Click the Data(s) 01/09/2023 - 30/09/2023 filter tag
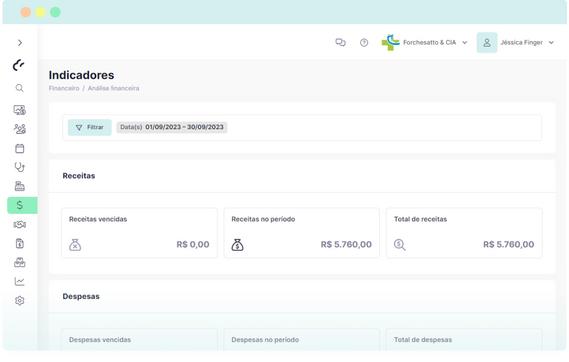Image resolution: width=569 pixels, height=362 pixels. pyautogui.click(x=172, y=127)
